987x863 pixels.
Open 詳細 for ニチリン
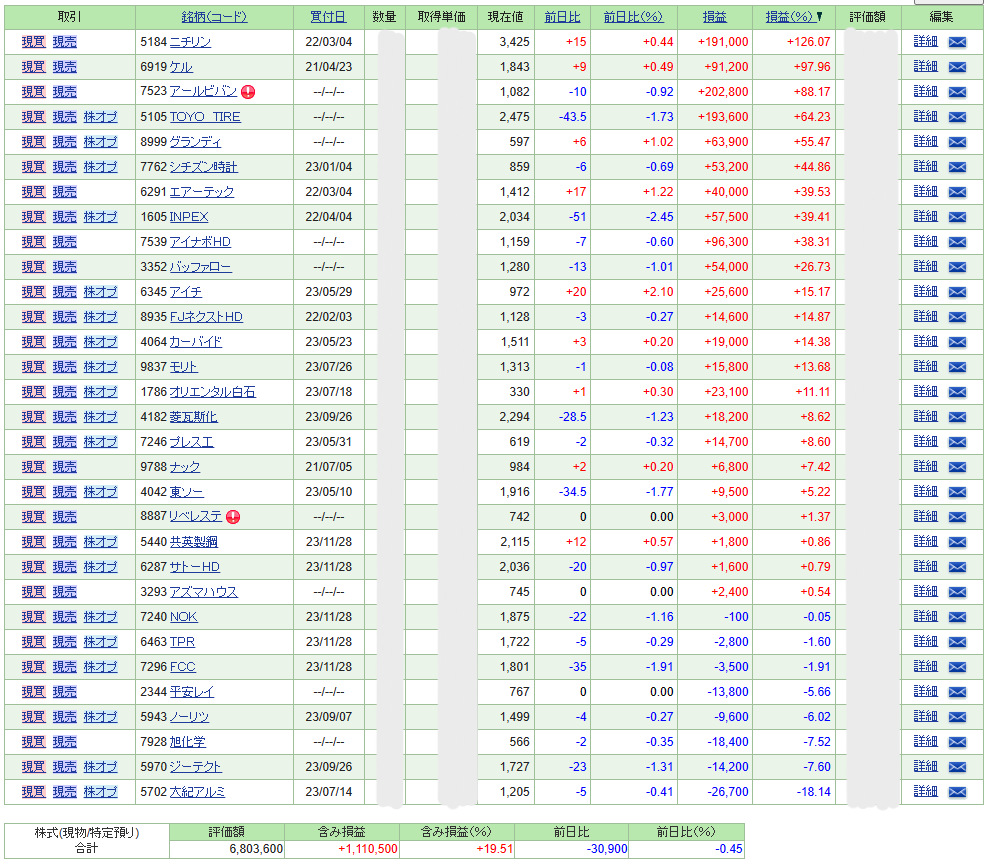(925, 42)
